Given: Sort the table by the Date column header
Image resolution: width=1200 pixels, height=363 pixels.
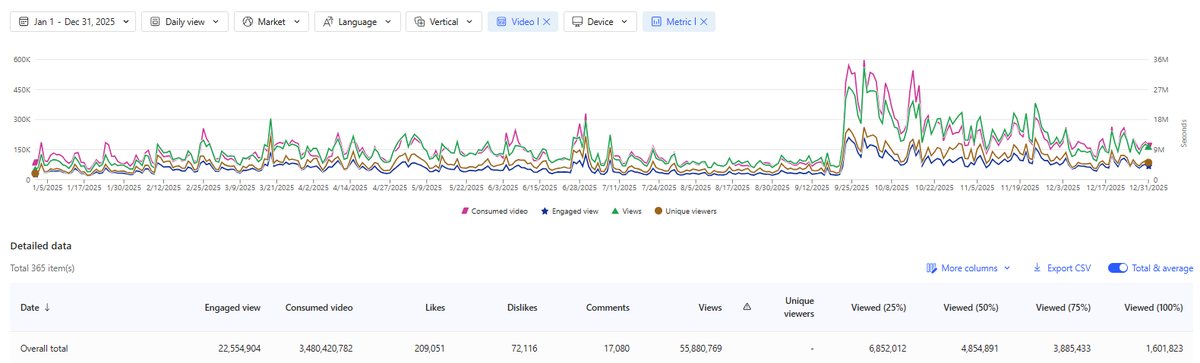Looking at the screenshot, I should point(35,307).
